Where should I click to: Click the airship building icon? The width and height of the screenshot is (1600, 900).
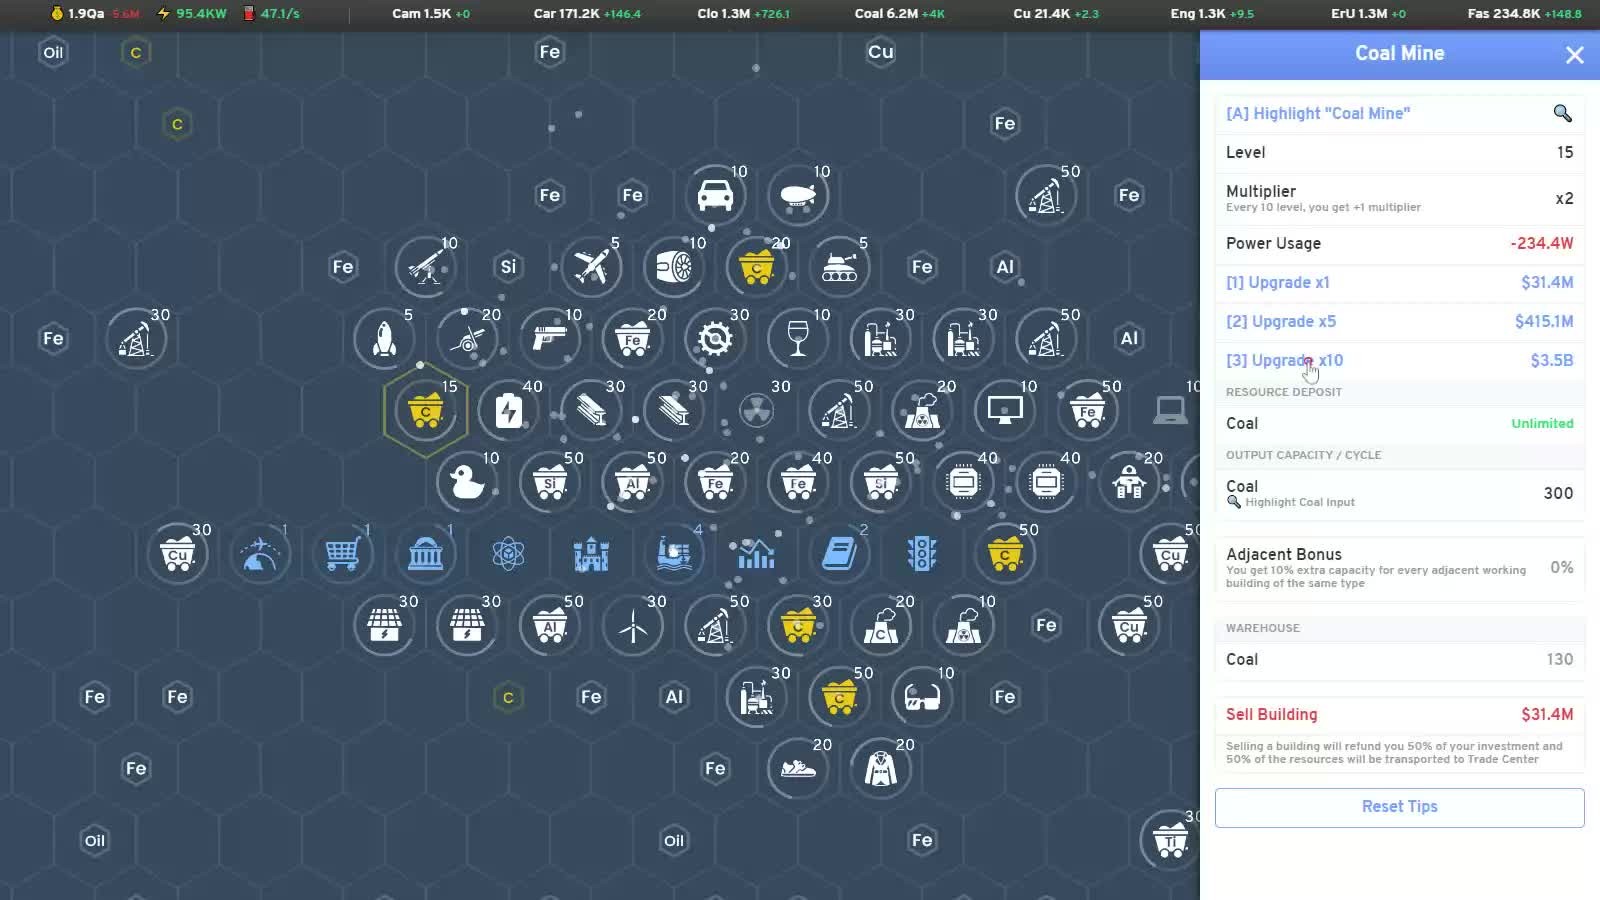click(x=797, y=195)
